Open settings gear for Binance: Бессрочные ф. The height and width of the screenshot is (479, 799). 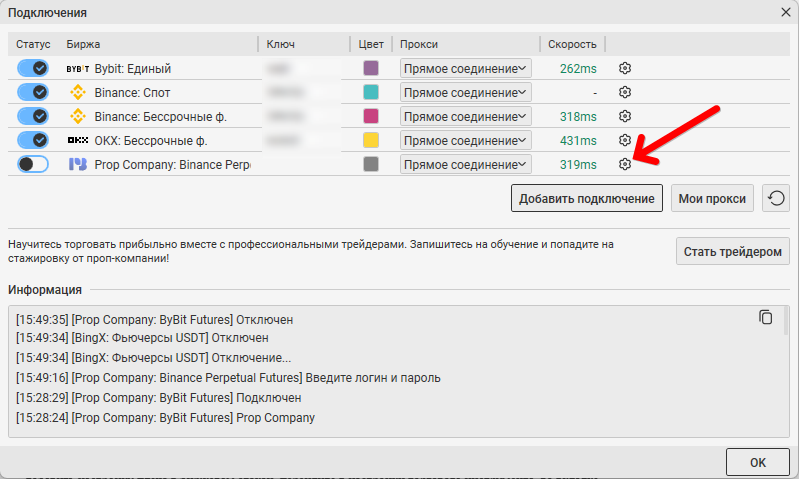625,116
